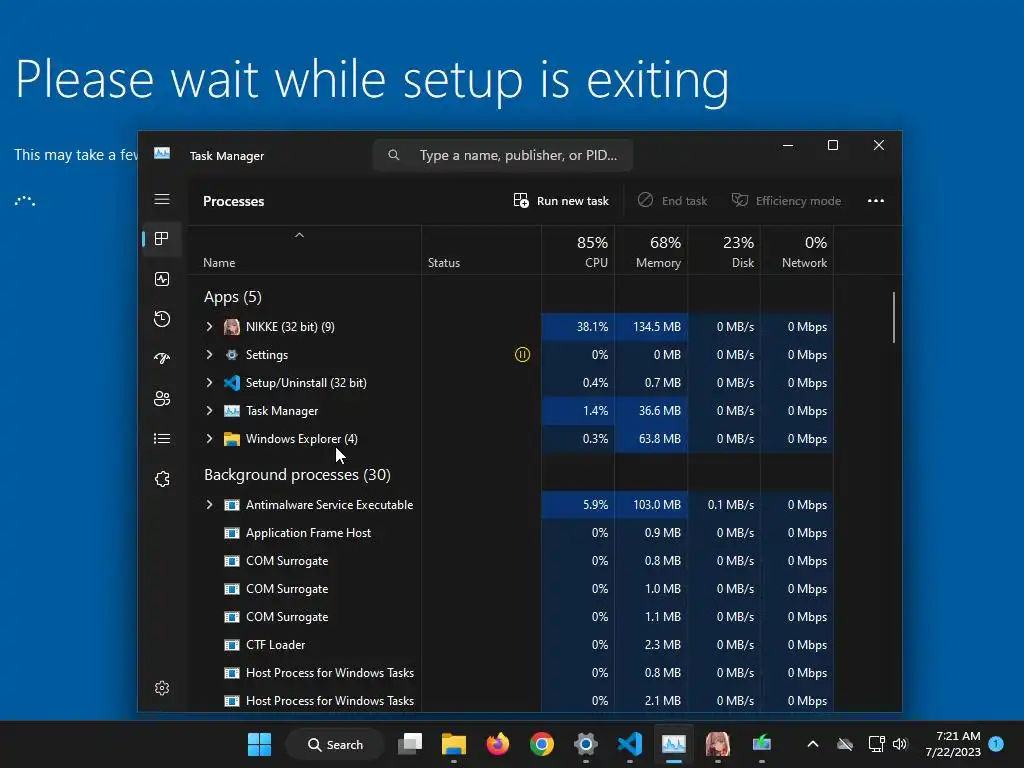Open the taskbar Search box

[x=336, y=744]
